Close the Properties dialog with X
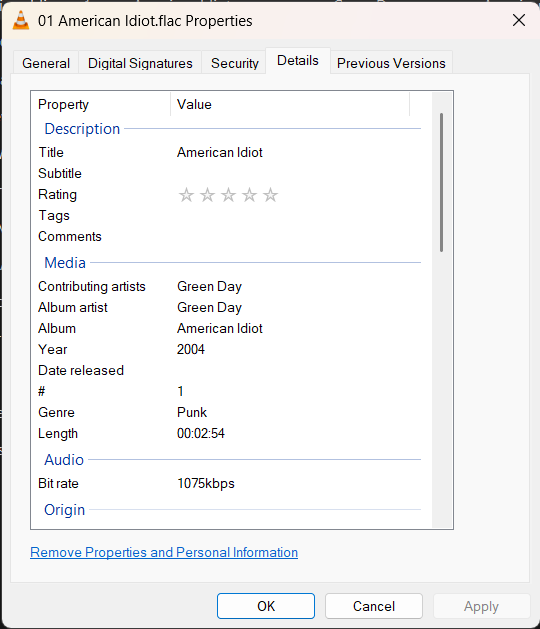The height and width of the screenshot is (629, 540). (519, 20)
